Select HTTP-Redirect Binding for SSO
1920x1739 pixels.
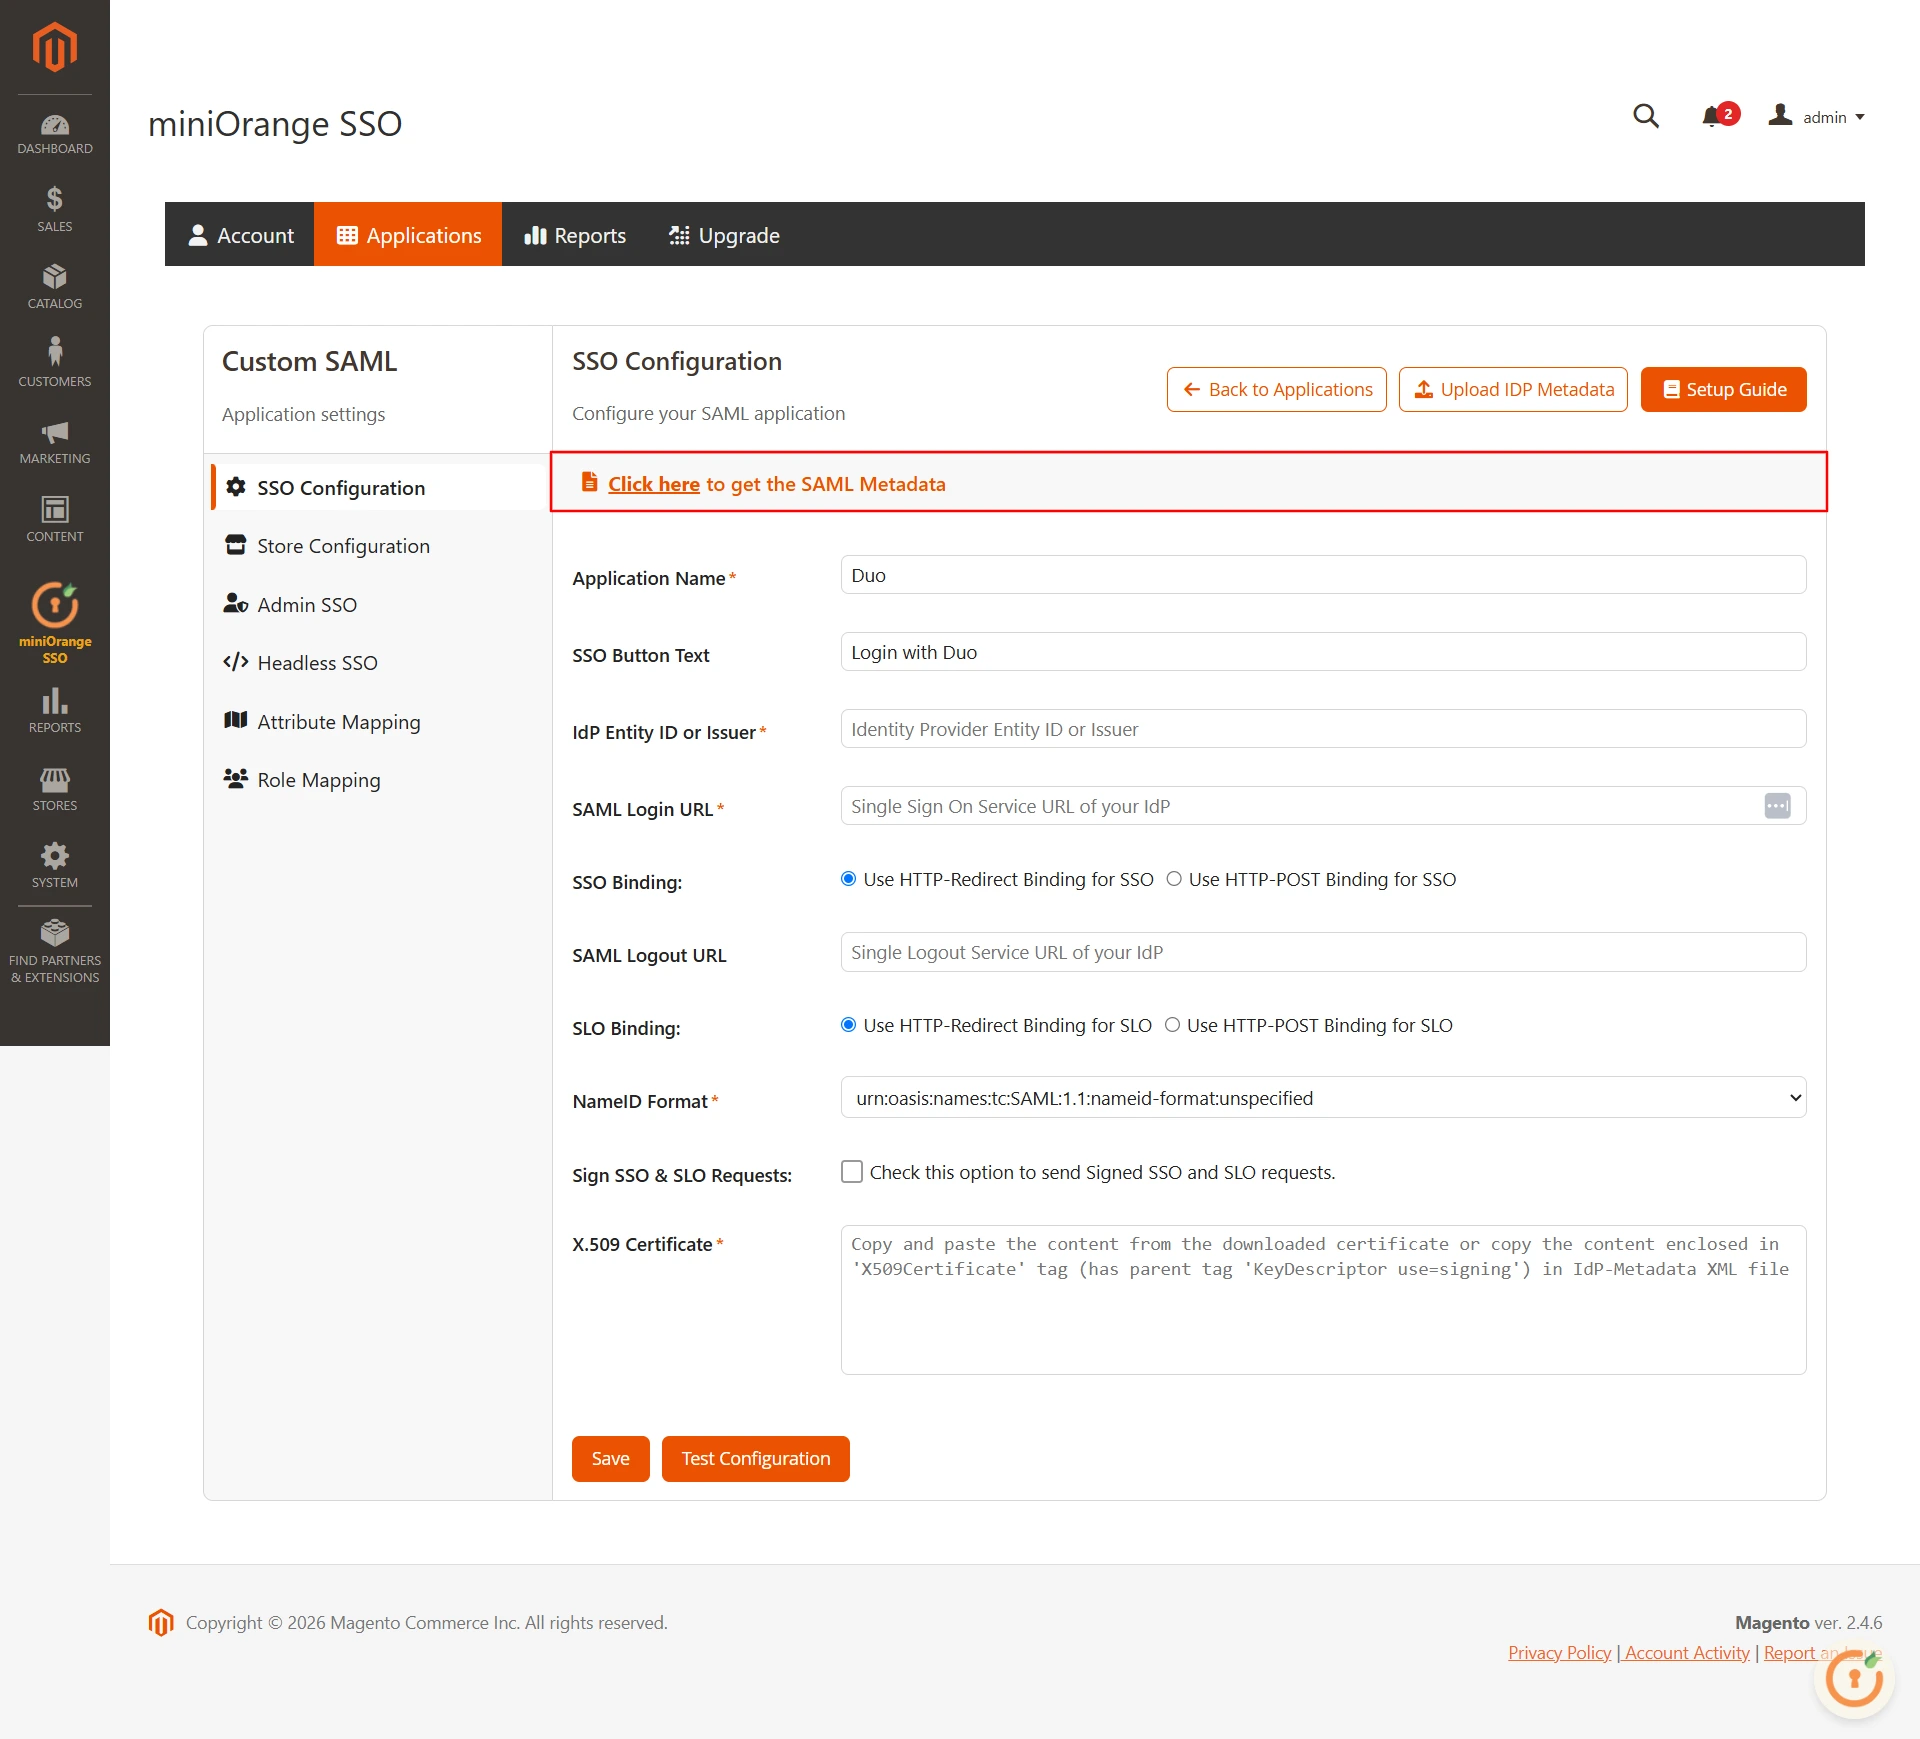click(x=848, y=879)
